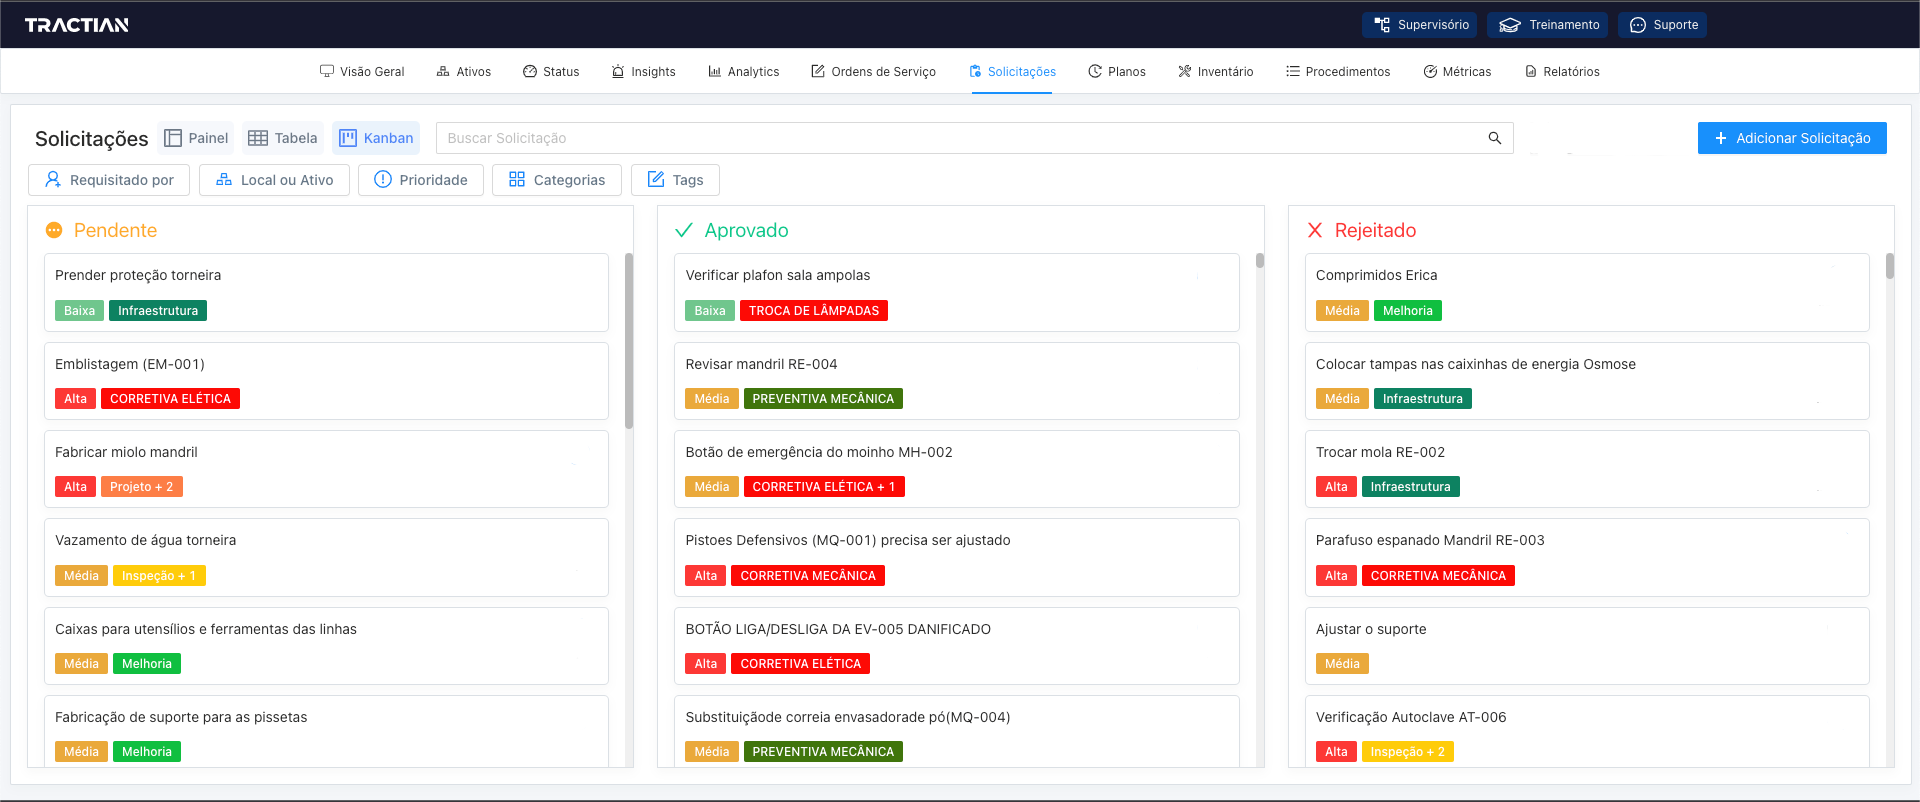Select the Kanban view

click(x=376, y=138)
